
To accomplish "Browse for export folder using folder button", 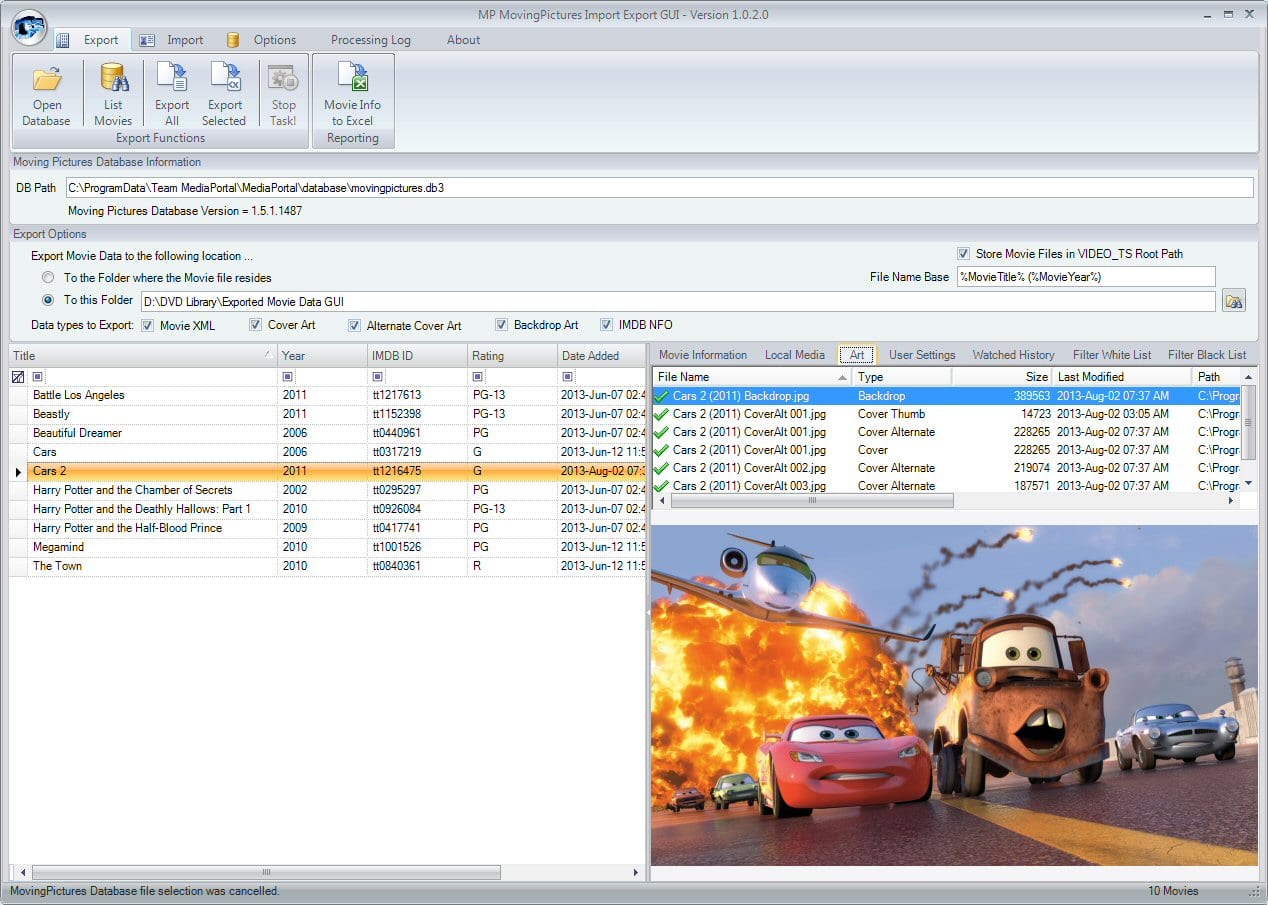I will click(1234, 301).
